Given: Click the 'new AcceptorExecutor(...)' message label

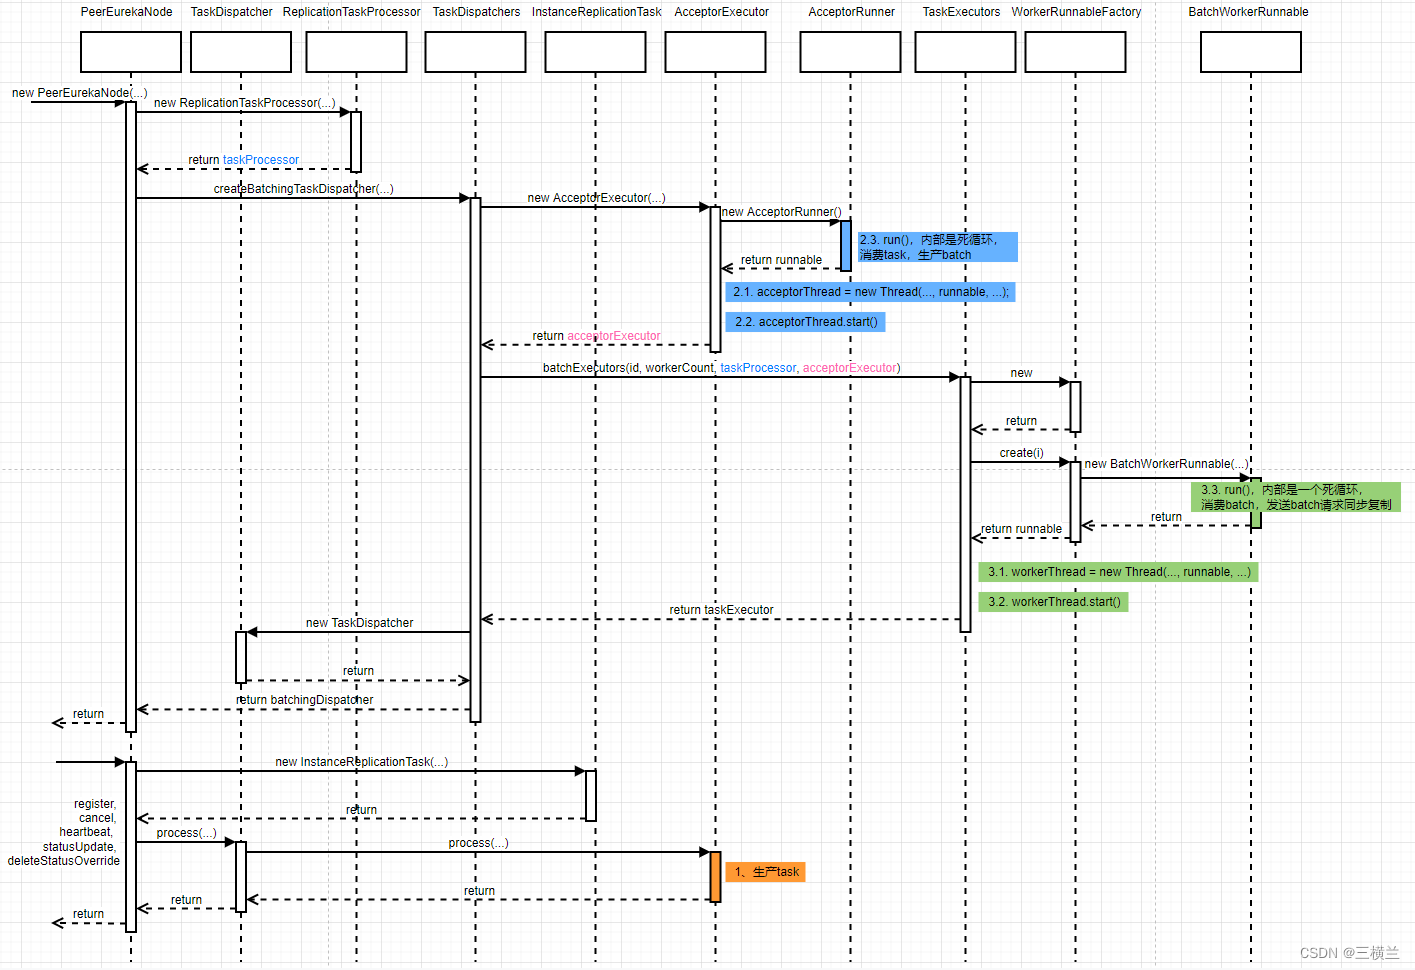Looking at the screenshot, I should [x=596, y=198].
